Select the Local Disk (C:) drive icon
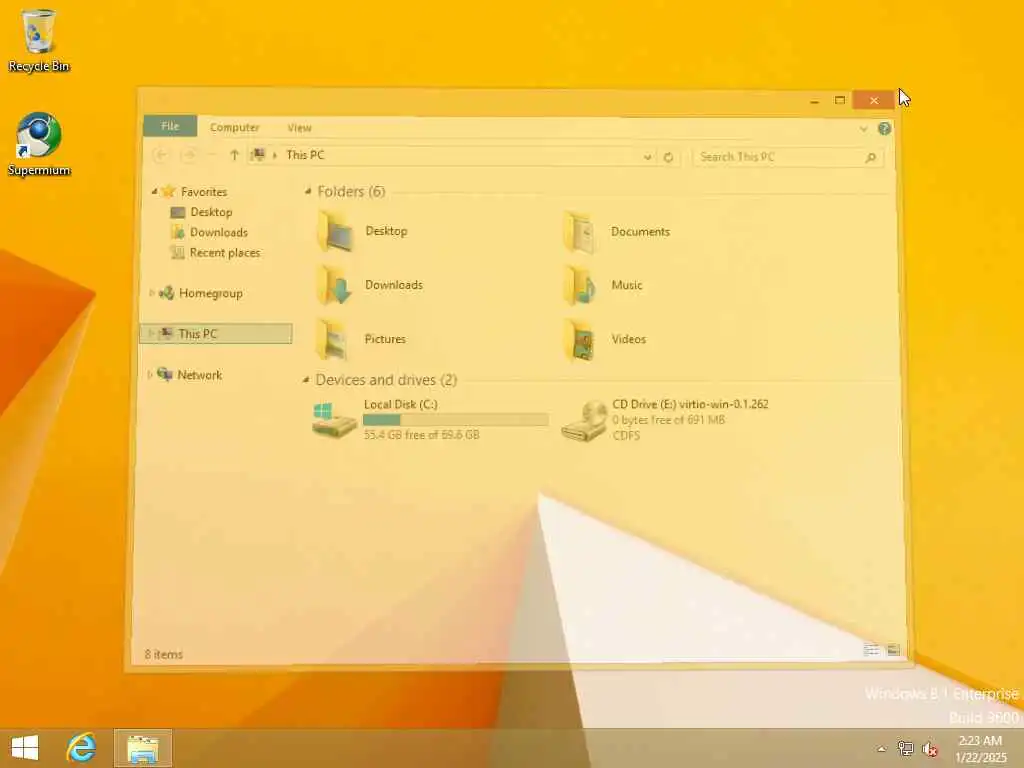The image size is (1024, 768). [x=334, y=420]
